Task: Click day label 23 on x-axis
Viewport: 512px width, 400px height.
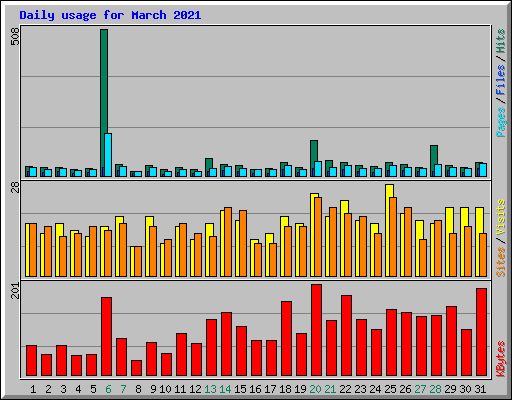Action: [x=360, y=389]
